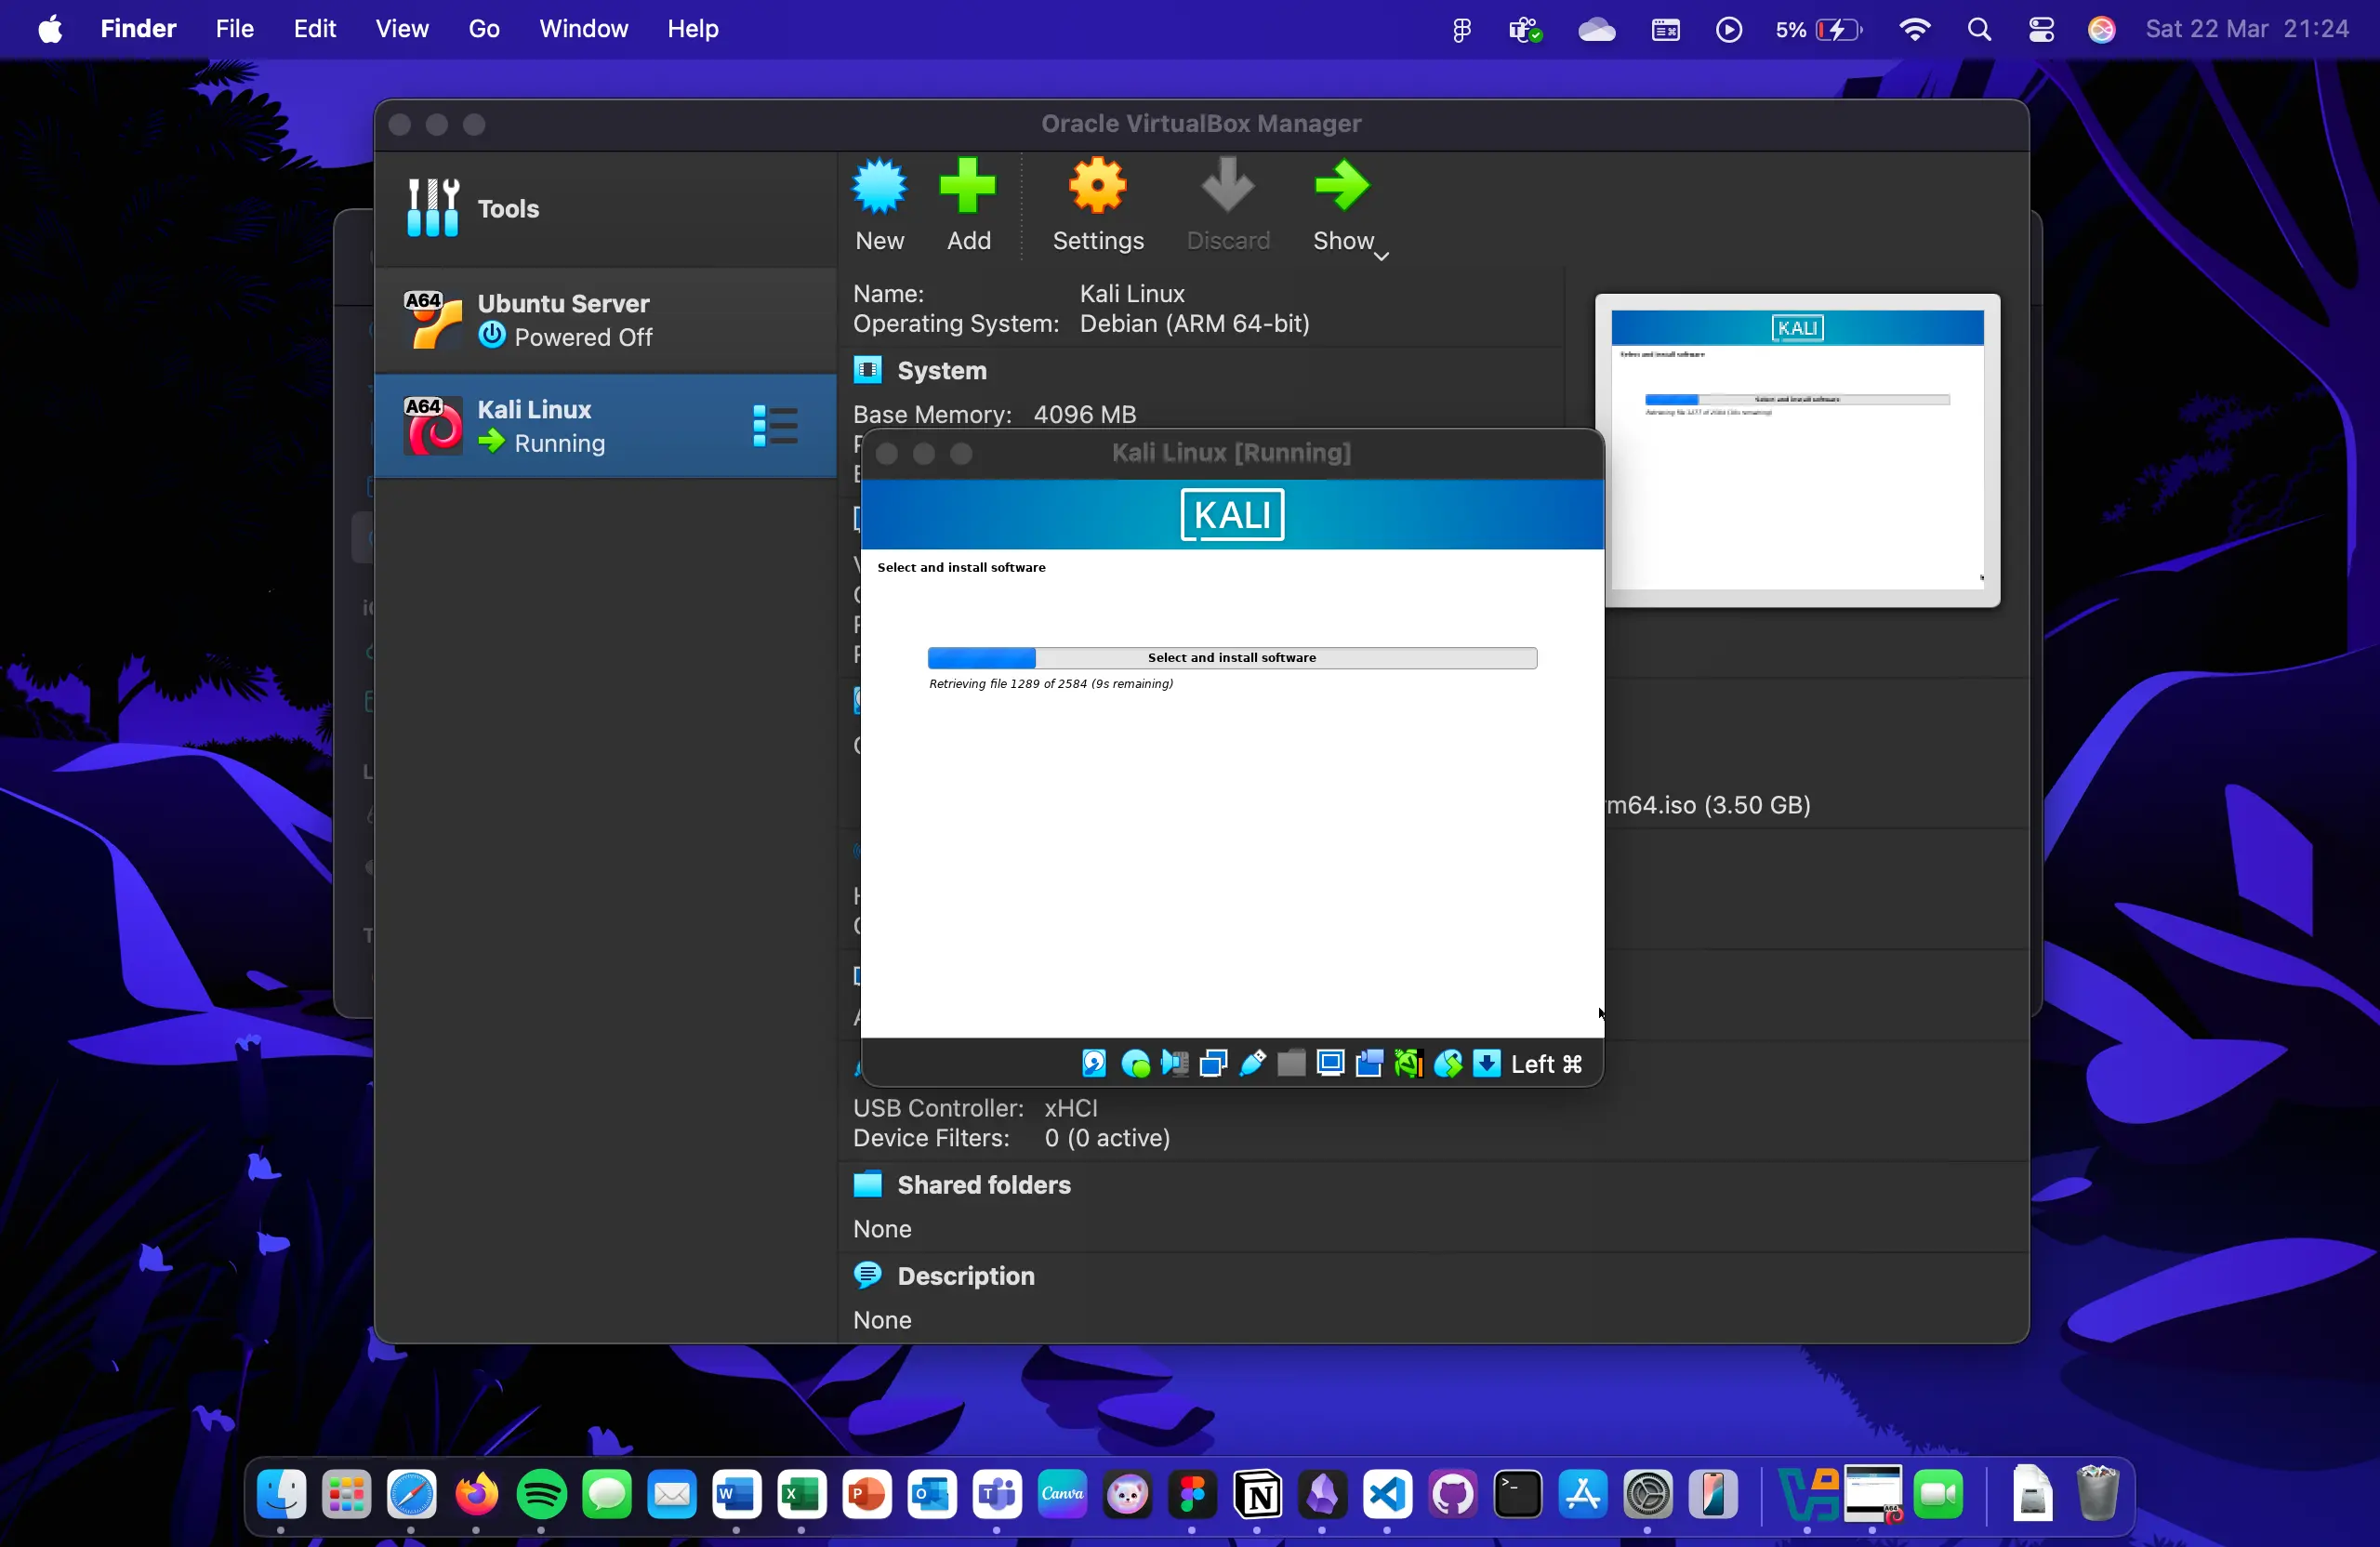Image resolution: width=2380 pixels, height=1547 pixels.
Task: Click the hard disk activity status icon
Action: (x=1093, y=1062)
